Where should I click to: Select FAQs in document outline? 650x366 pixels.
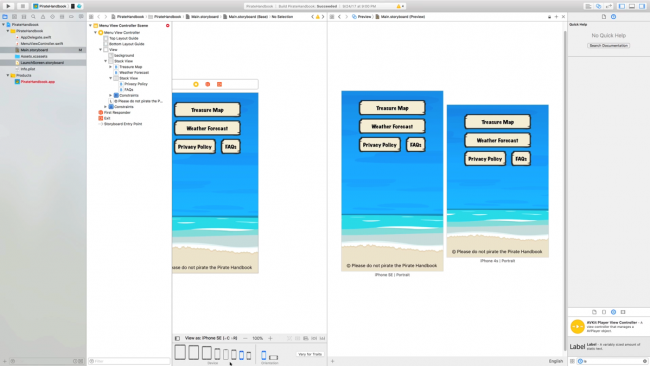(129, 90)
